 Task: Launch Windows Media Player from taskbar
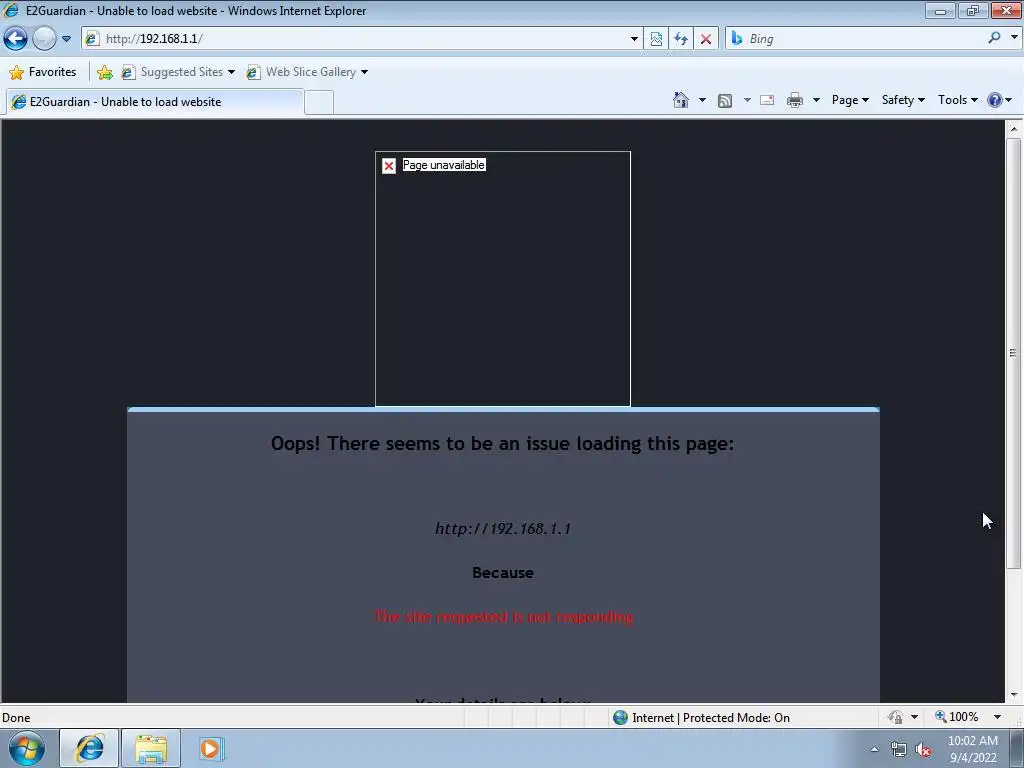click(x=210, y=749)
